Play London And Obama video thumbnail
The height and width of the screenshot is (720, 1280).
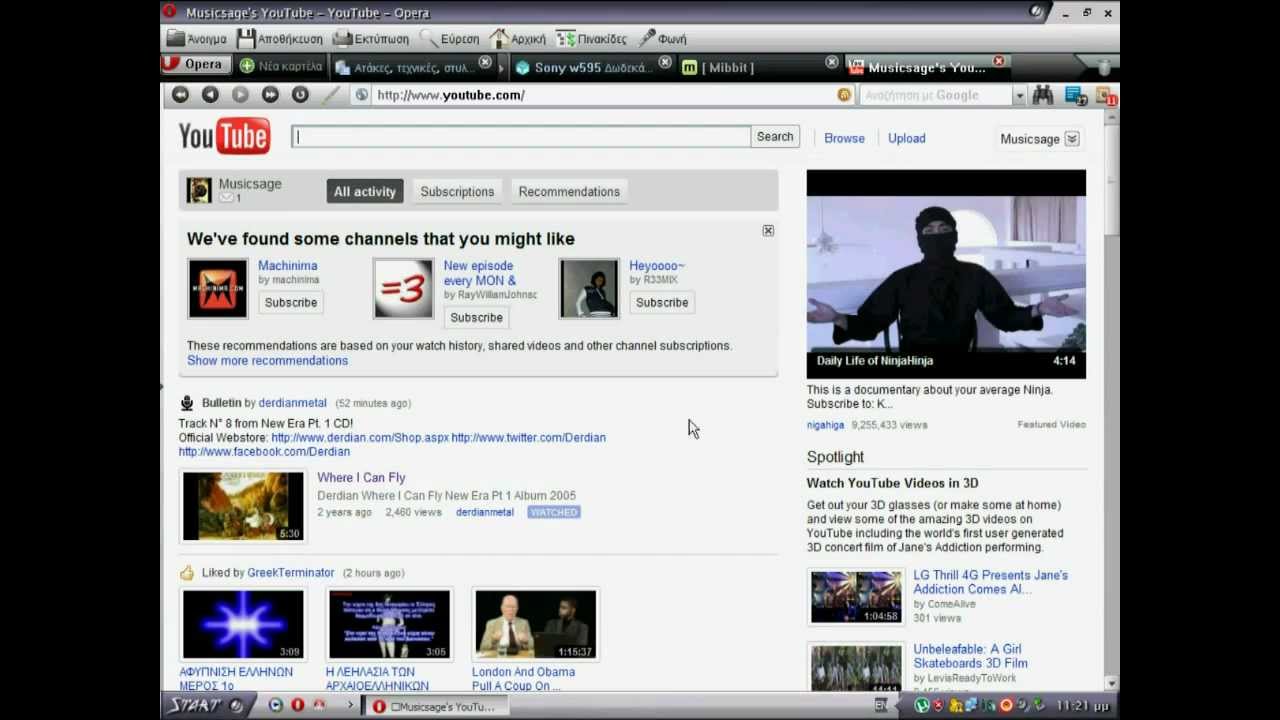coord(535,624)
